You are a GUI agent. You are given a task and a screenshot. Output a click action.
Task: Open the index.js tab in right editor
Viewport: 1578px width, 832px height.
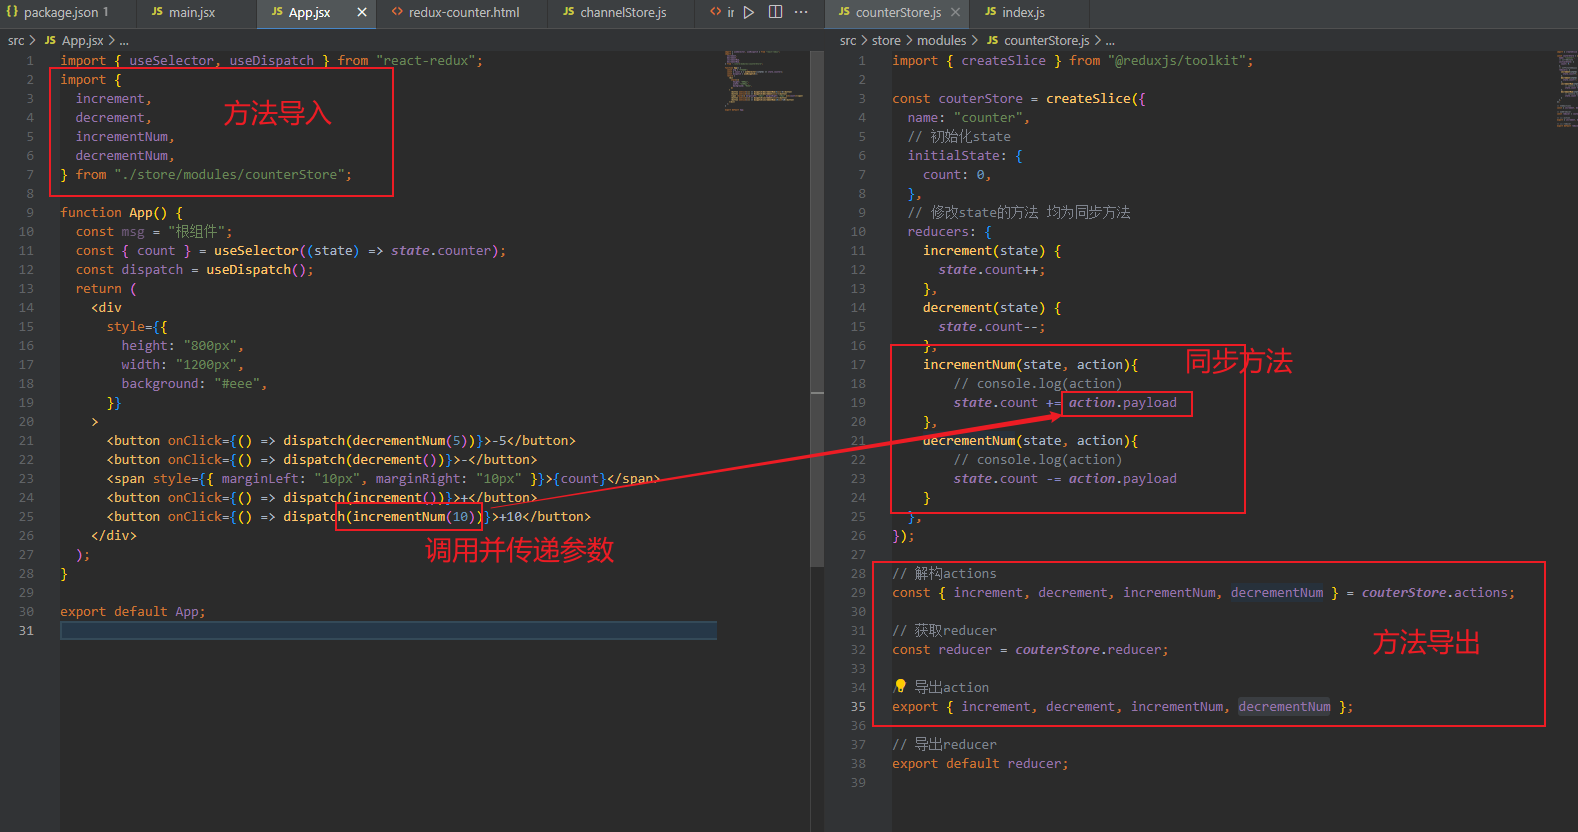(1024, 12)
